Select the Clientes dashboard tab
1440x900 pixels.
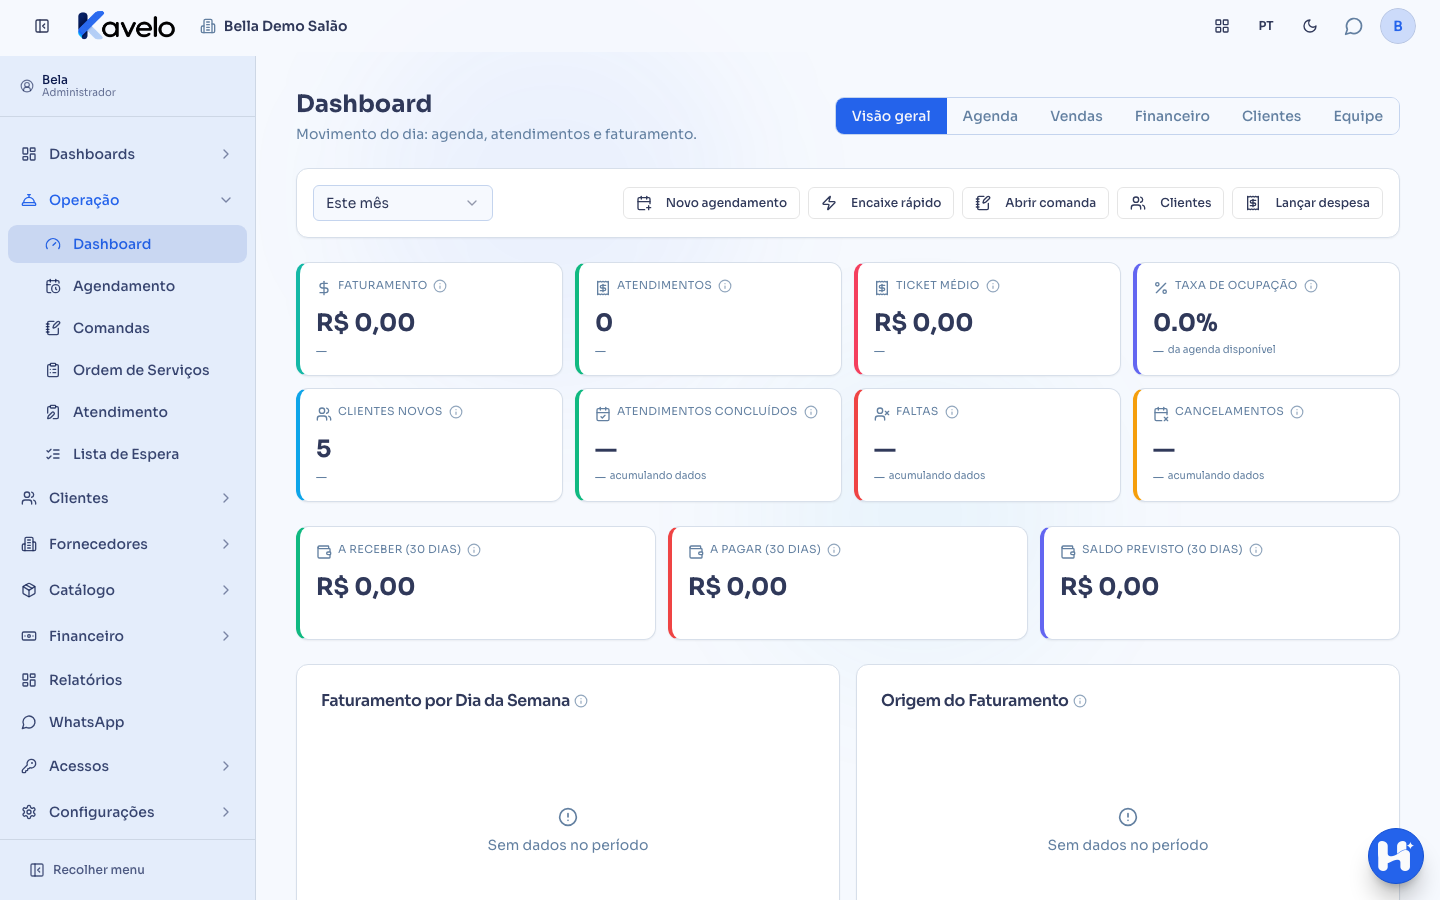(x=1271, y=116)
